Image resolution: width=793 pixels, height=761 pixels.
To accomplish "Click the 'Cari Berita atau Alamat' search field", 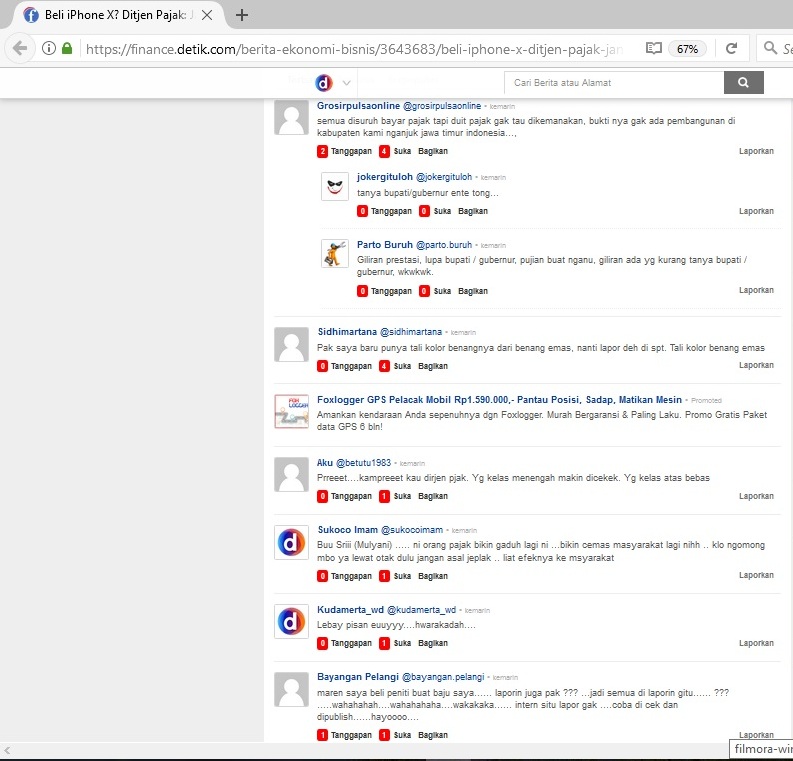I will point(613,83).
